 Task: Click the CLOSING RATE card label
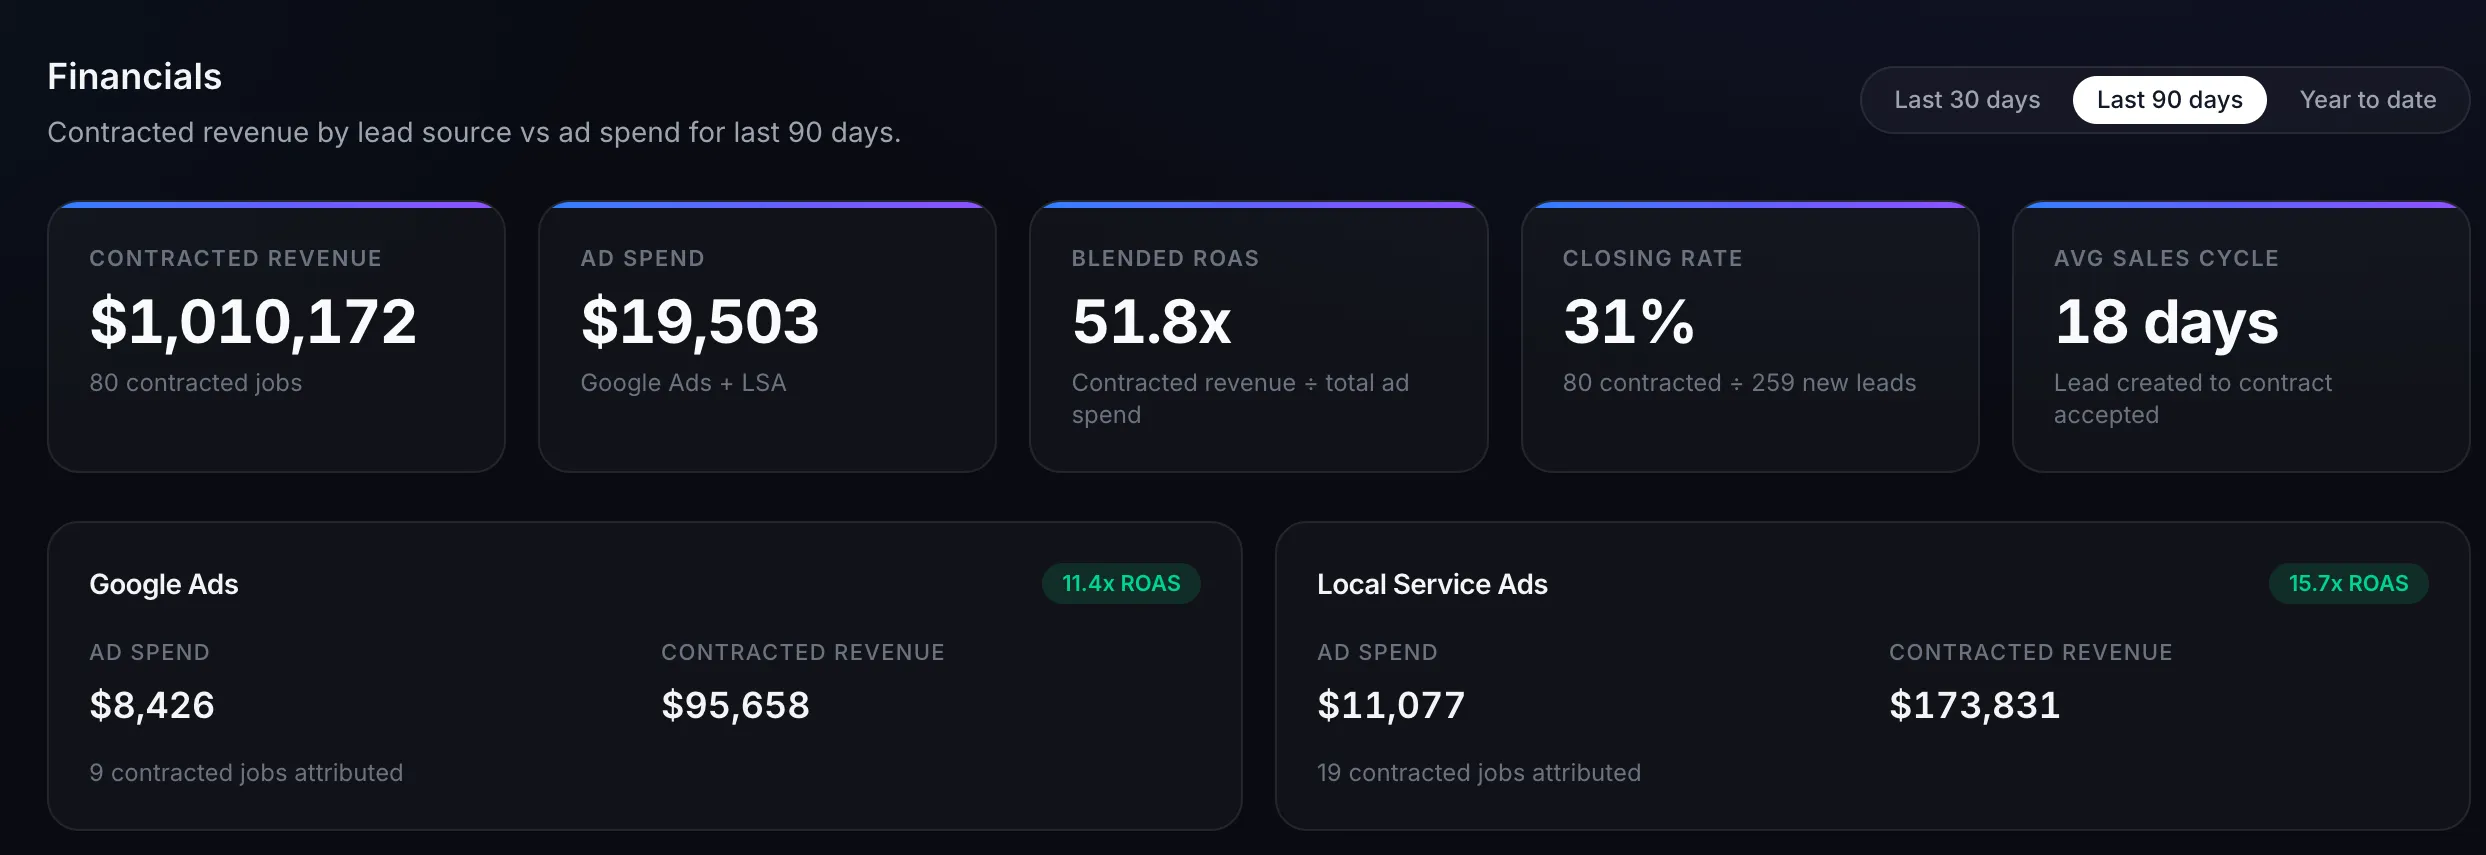coord(1653,258)
